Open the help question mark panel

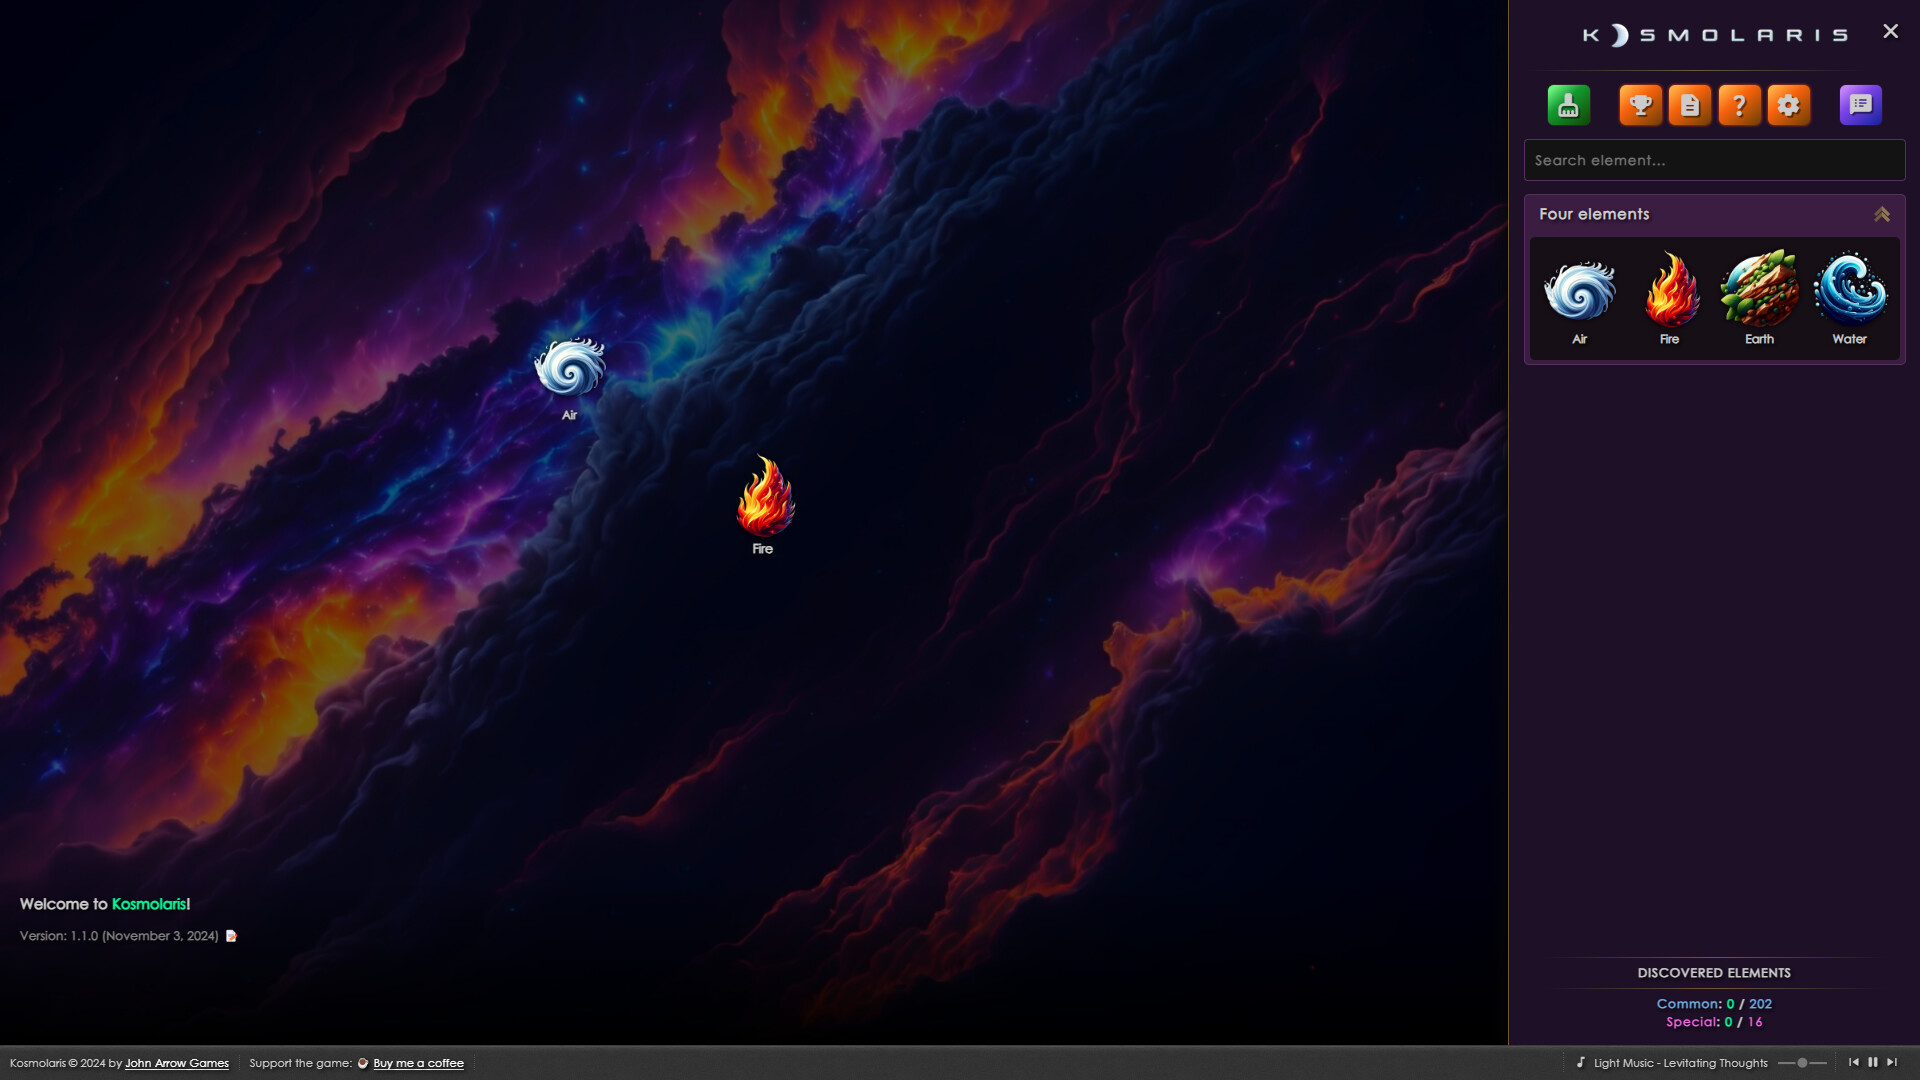tap(1740, 104)
